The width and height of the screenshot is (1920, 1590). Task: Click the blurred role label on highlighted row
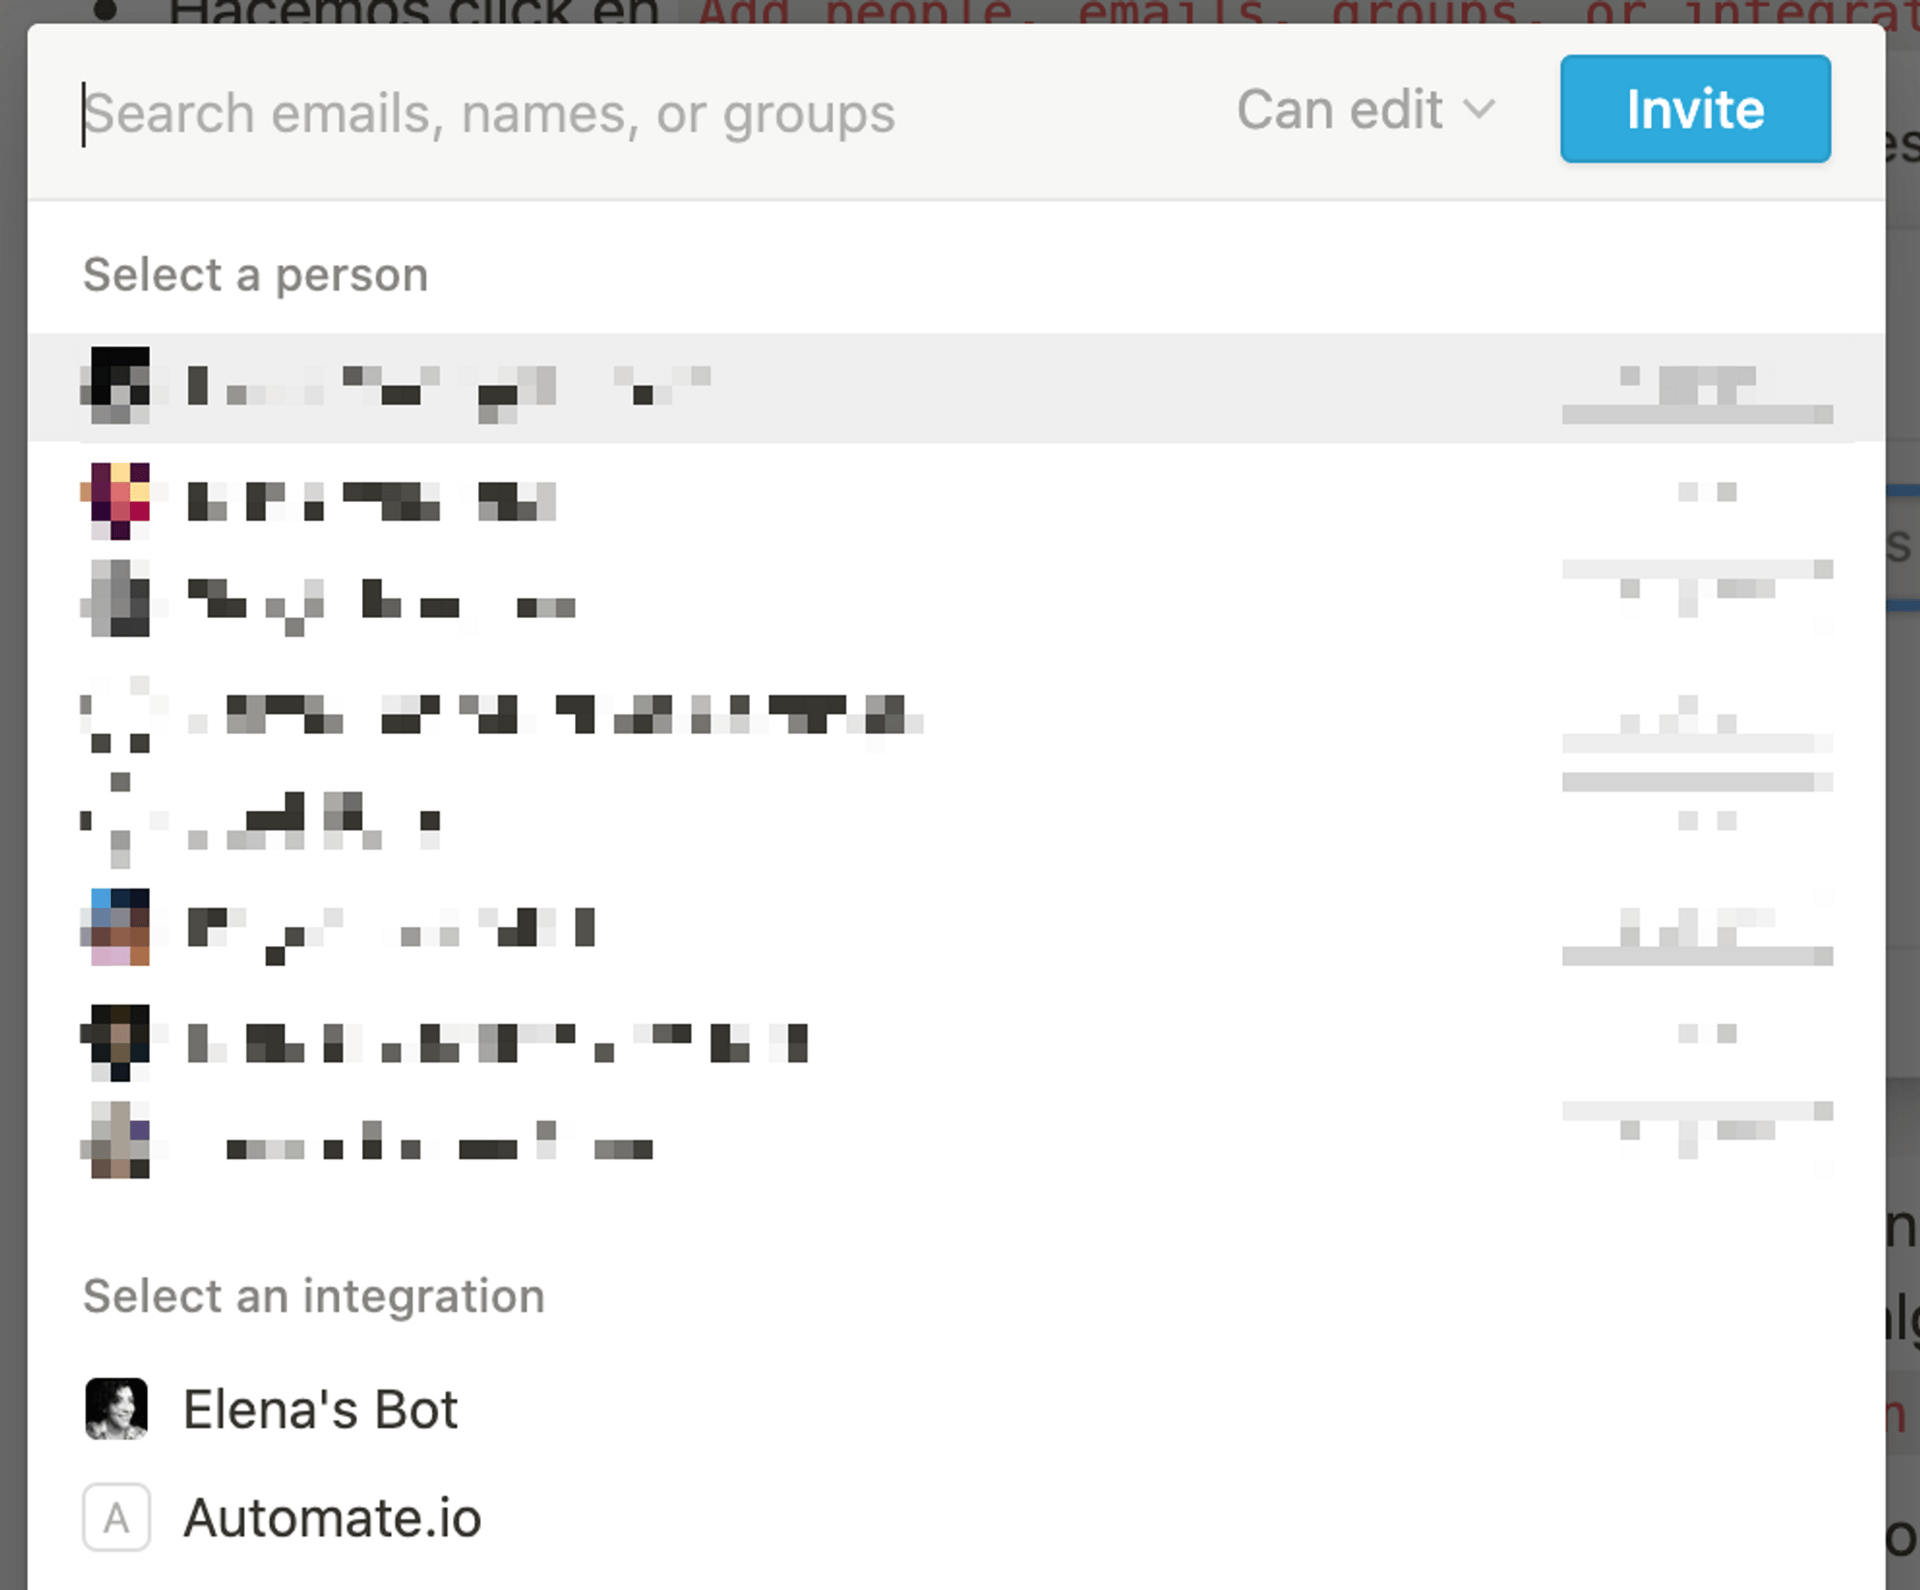[1697, 395]
